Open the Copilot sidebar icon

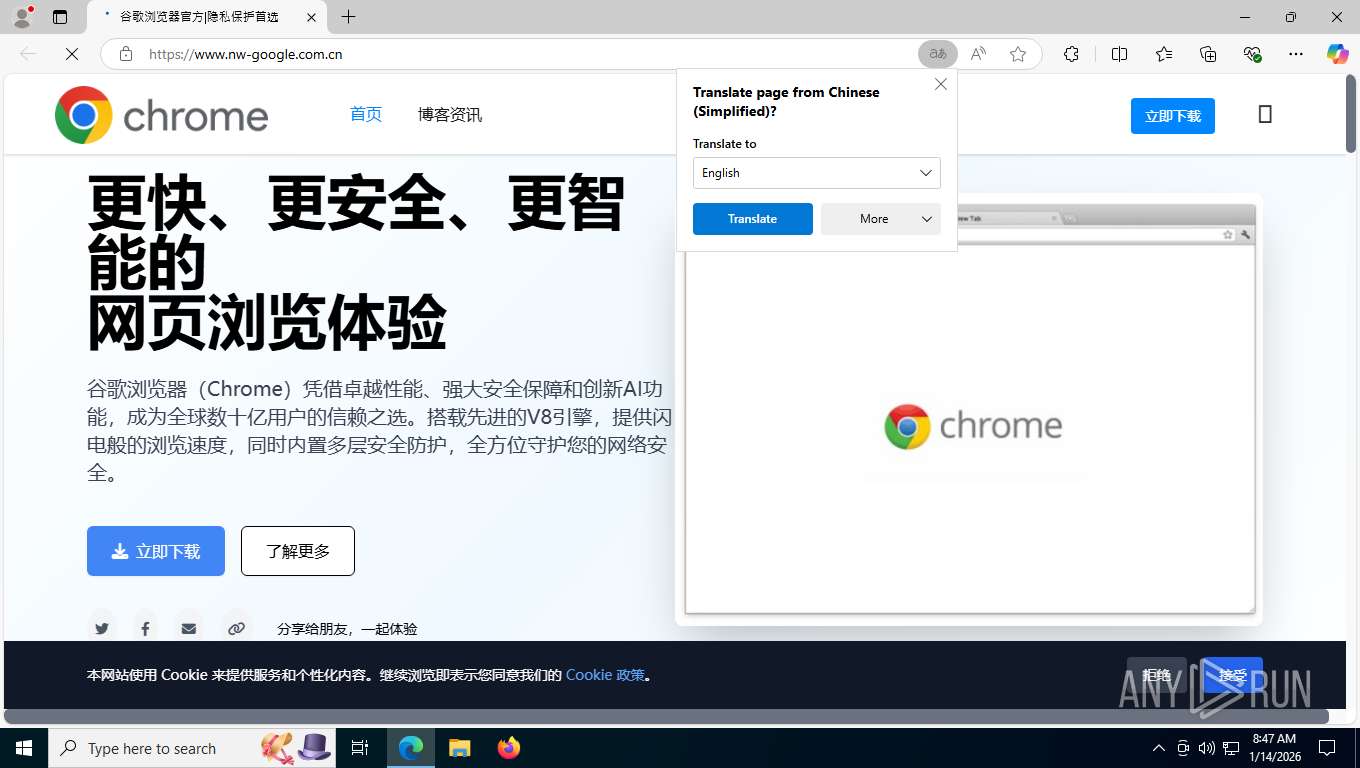pyautogui.click(x=1338, y=54)
